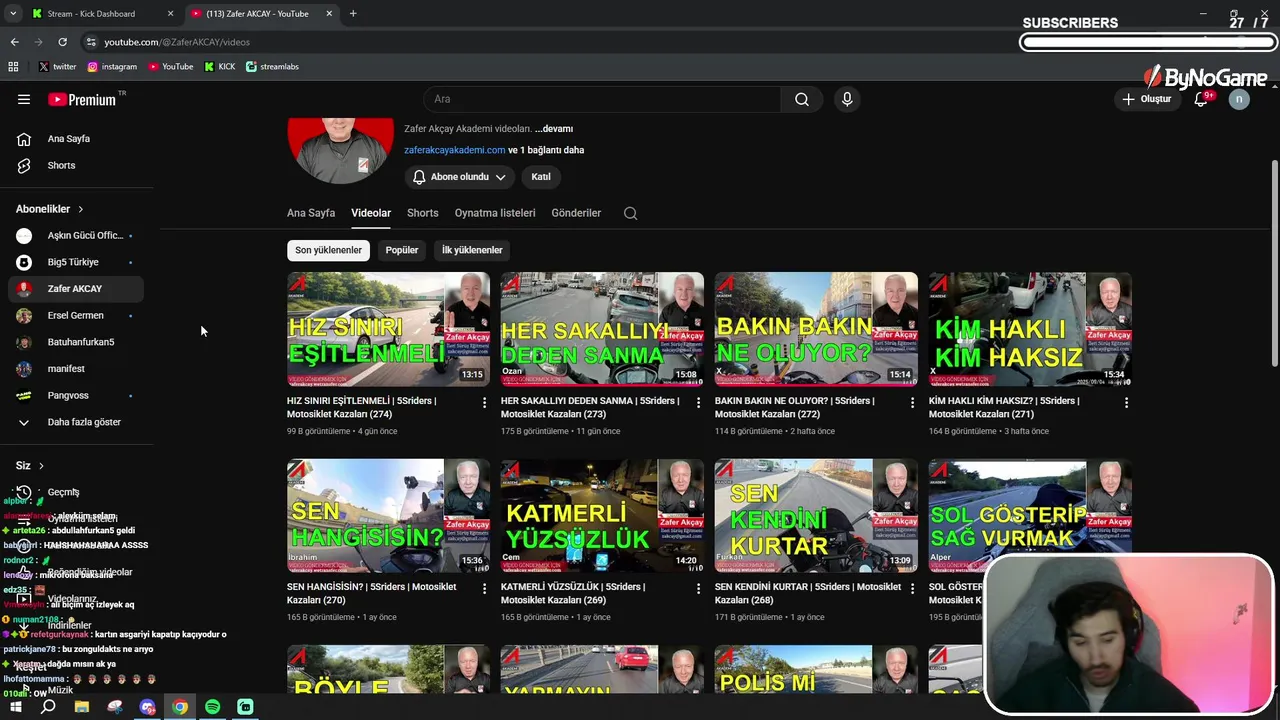Image resolution: width=1280 pixels, height=720 pixels.
Task: Open KICK bookmark
Action: [x=220, y=67]
